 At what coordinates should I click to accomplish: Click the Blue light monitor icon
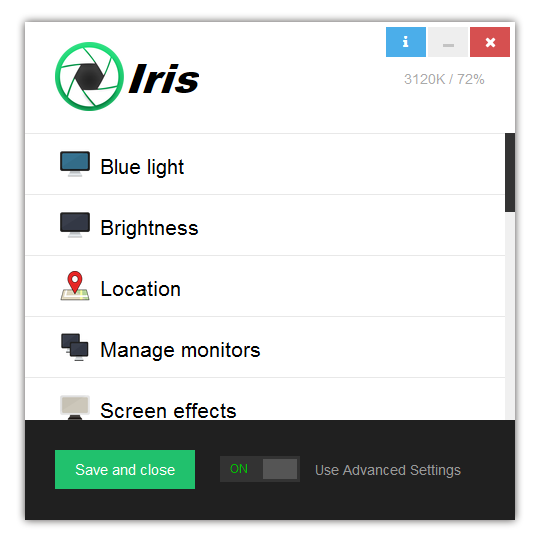point(75,164)
